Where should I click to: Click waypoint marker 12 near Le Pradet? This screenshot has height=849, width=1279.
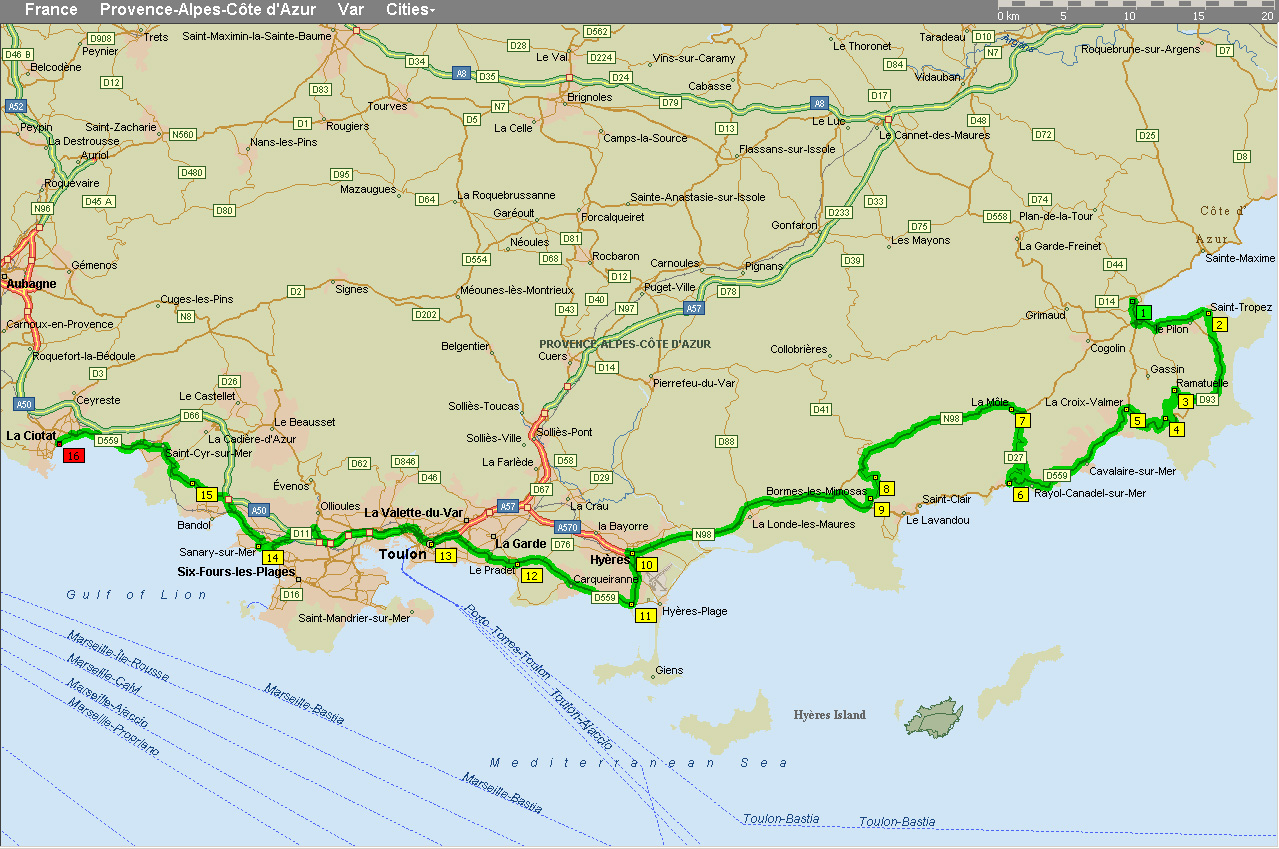point(531,575)
